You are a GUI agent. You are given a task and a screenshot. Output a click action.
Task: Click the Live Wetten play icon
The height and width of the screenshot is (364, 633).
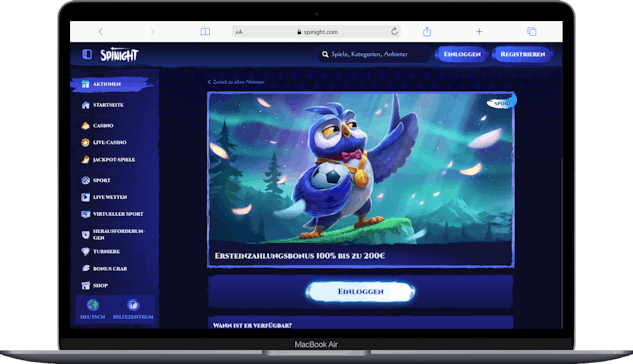(x=85, y=197)
